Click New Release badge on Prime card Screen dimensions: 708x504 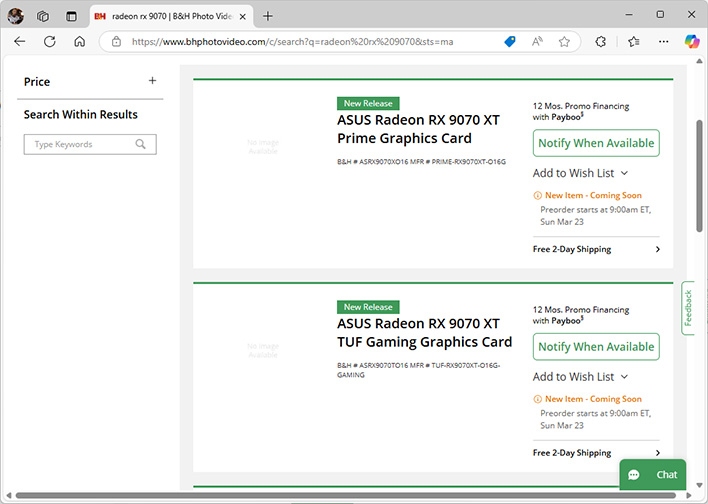tap(368, 103)
